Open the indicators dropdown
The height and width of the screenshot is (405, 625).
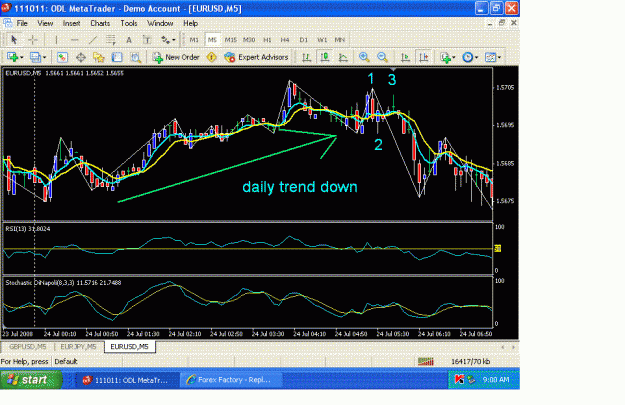click(448, 57)
